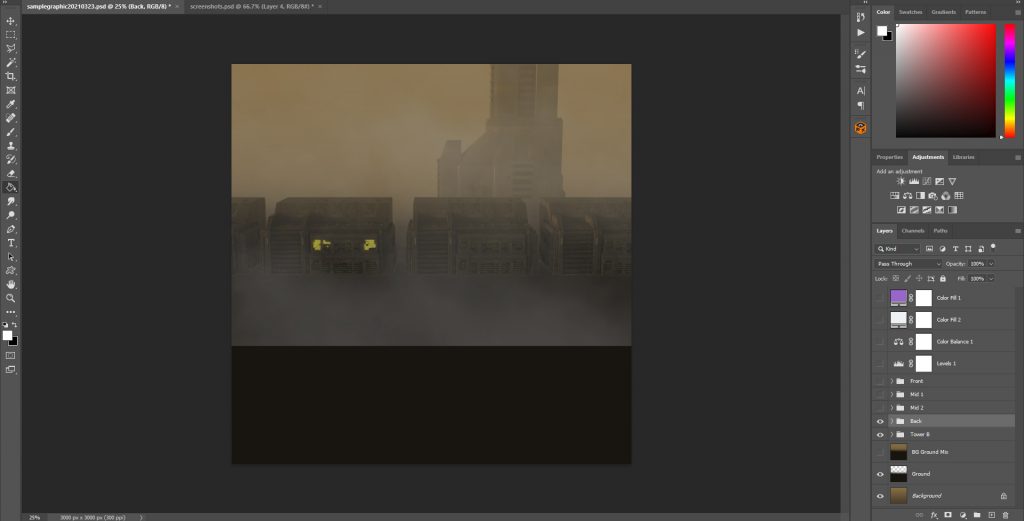Open the Character panel icon
The width and height of the screenshot is (1024, 521).
tap(860, 91)
